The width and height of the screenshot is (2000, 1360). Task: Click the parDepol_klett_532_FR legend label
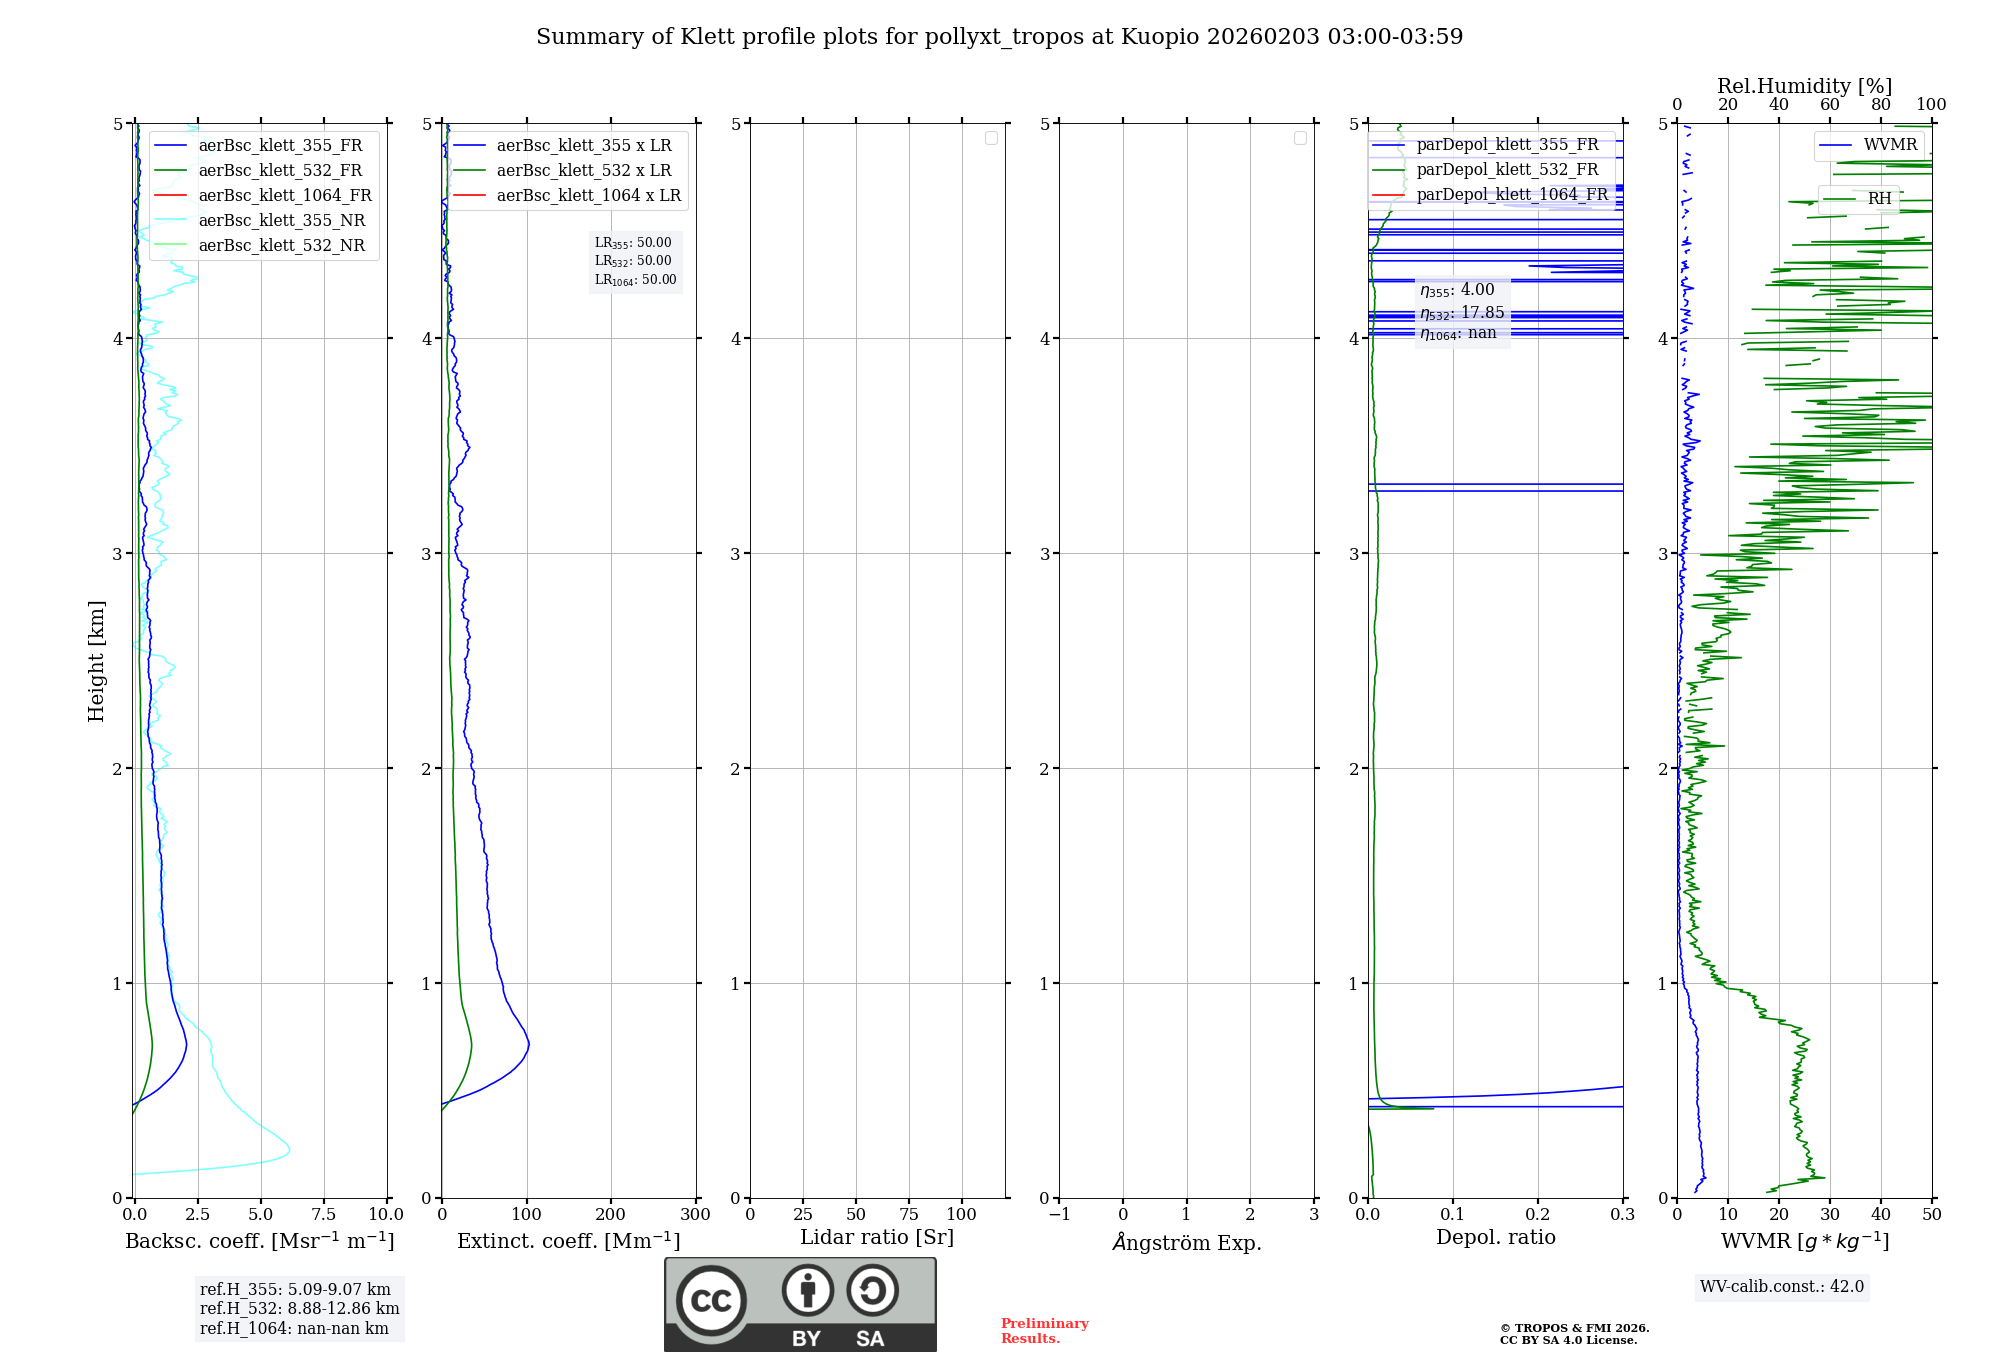click(x=1507, y=170)
